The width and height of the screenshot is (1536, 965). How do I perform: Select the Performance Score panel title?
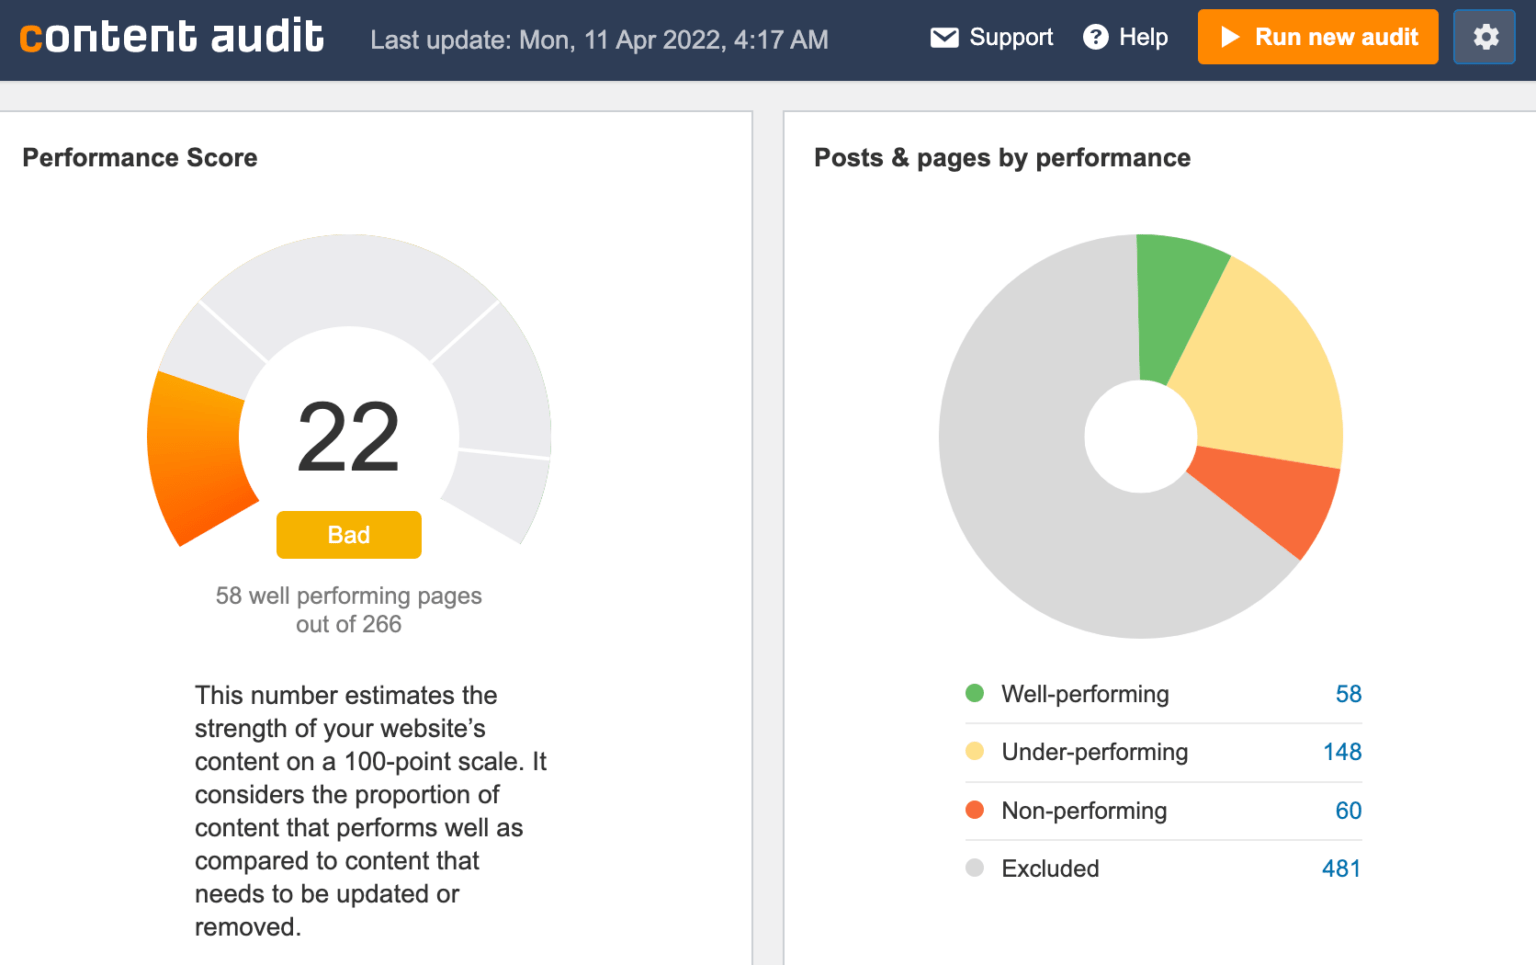click(x=140, y=157)
